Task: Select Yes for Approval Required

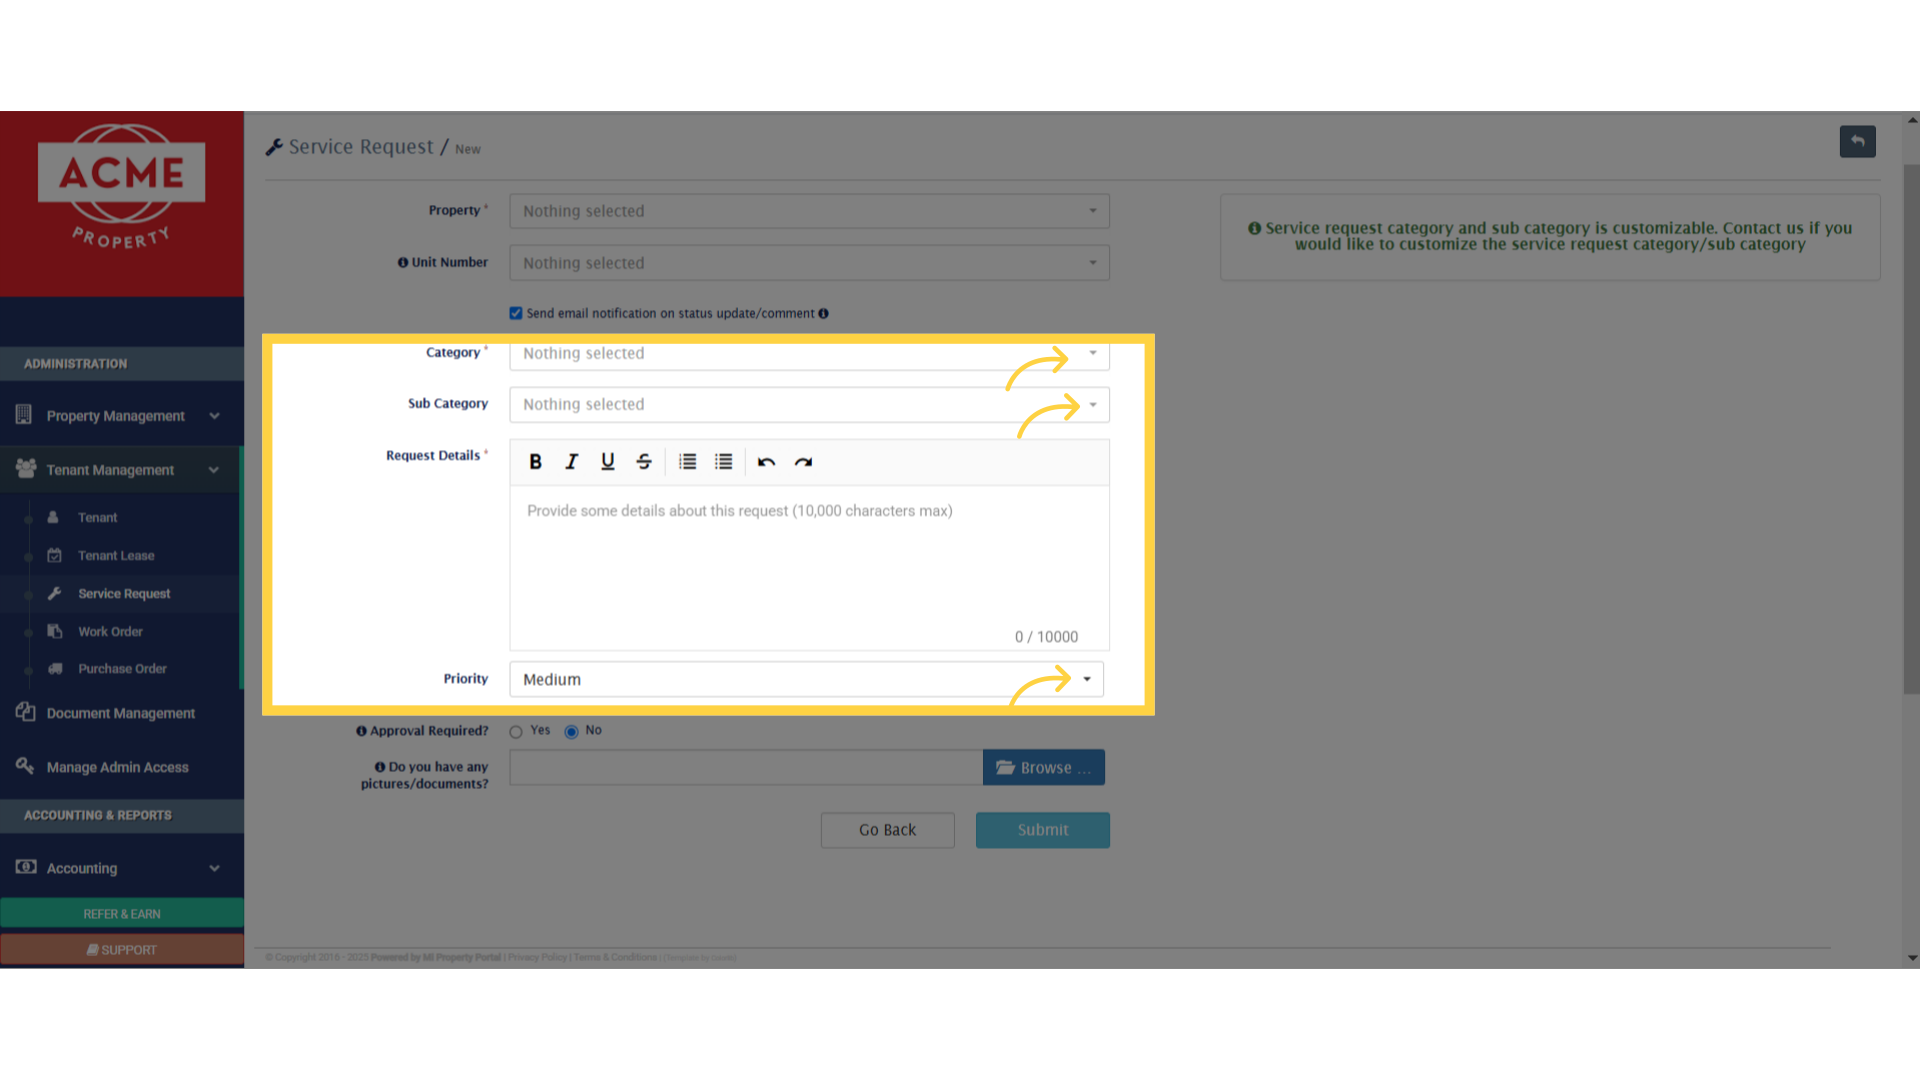Action: tap(516, 732)
